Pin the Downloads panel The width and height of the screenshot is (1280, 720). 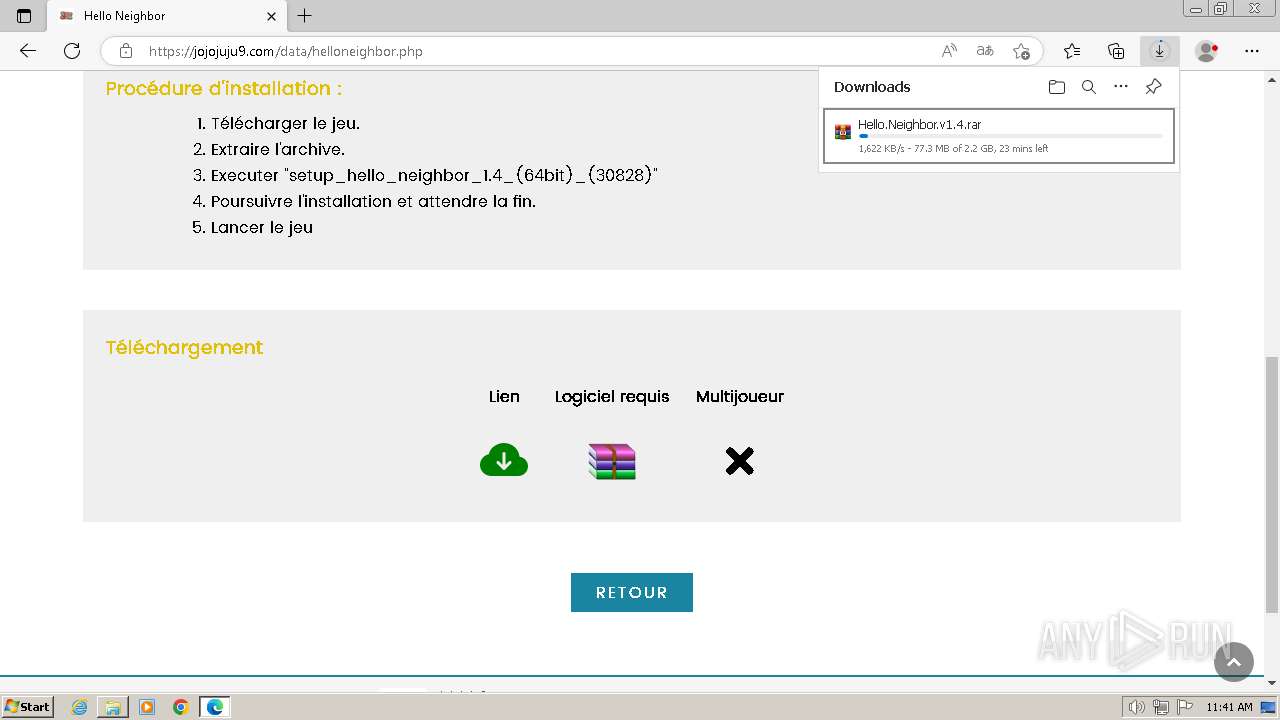(x=1153, y=87)
